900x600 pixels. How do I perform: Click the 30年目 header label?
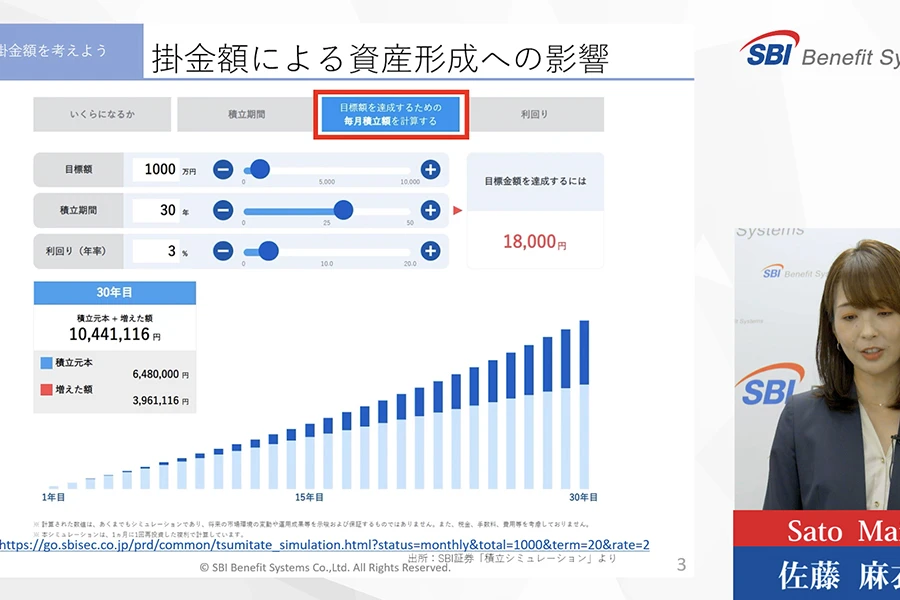(115, 292)
